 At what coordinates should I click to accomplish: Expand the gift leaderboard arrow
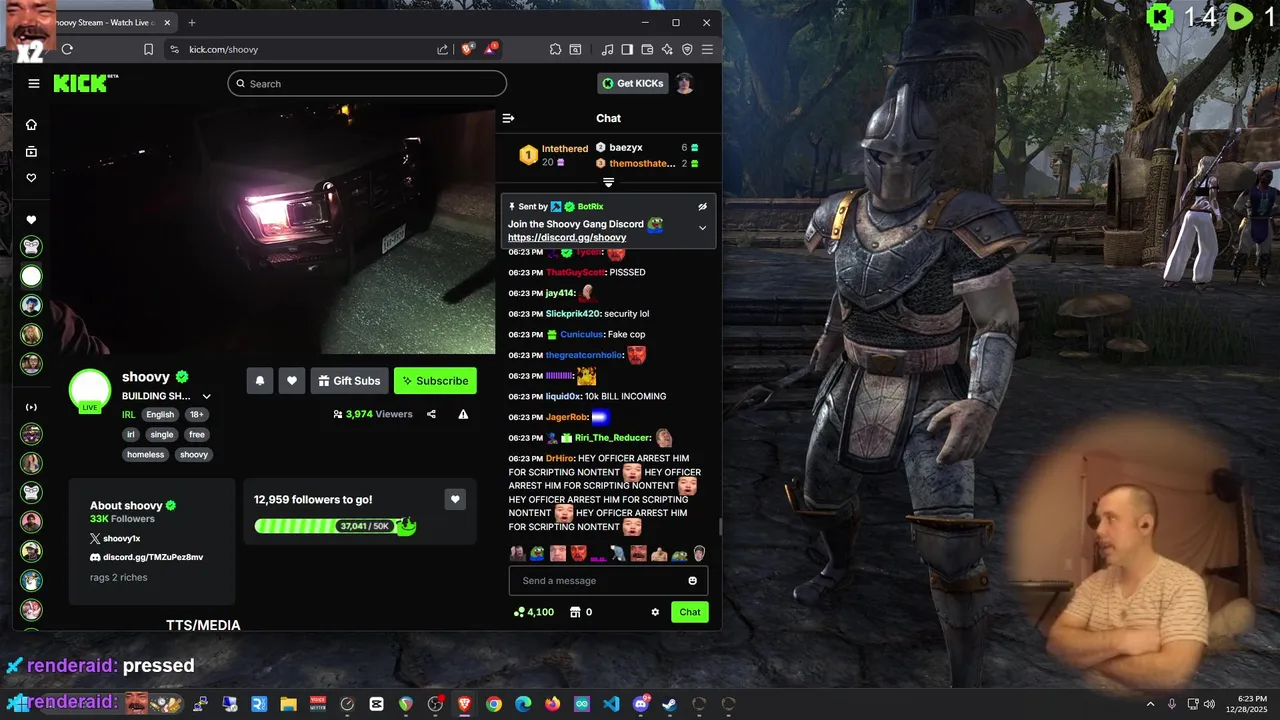pyautogui.click(x=608, y=182)
